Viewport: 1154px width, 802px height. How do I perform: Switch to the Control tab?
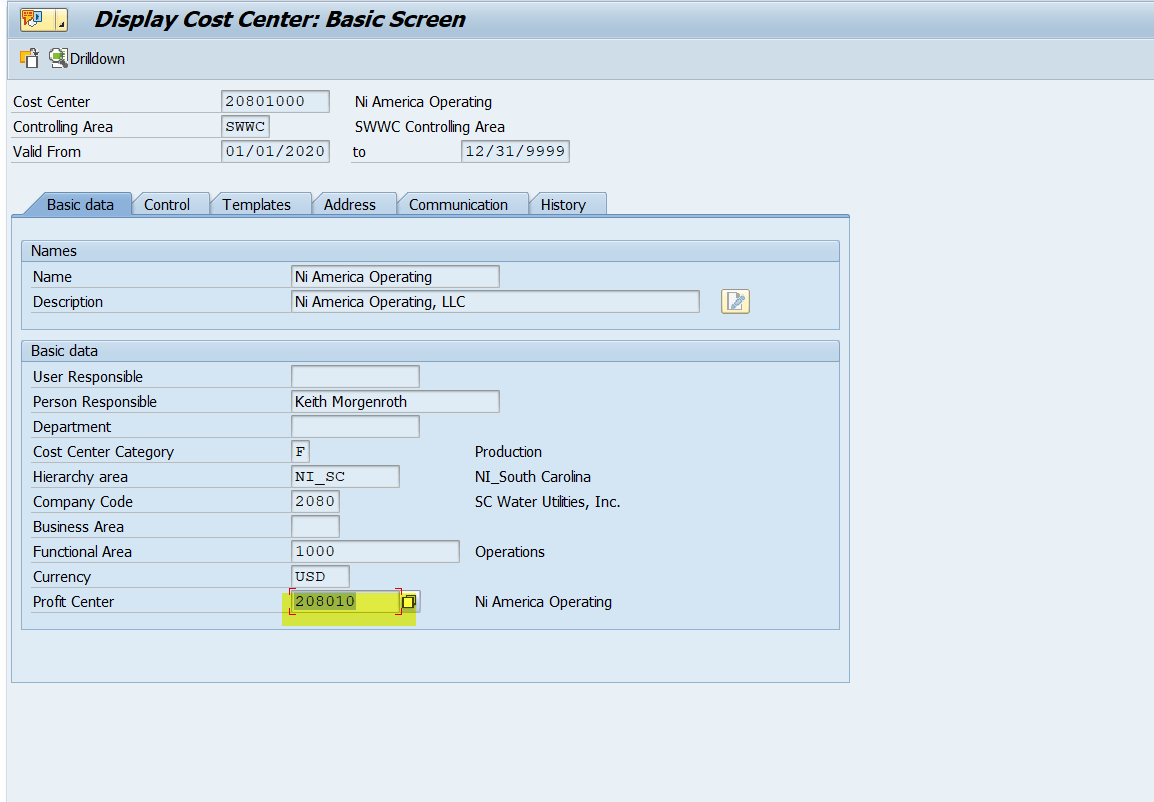[166, 204]
